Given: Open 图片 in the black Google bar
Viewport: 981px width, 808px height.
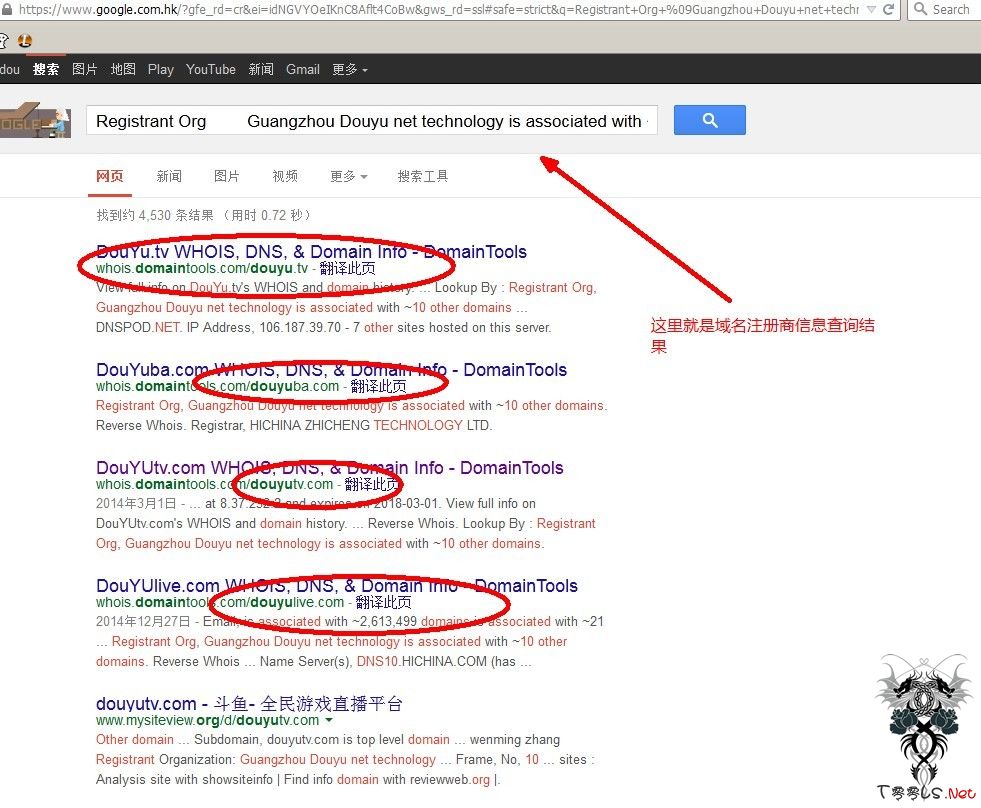Looking at the screenshot, I should [84, 69].
